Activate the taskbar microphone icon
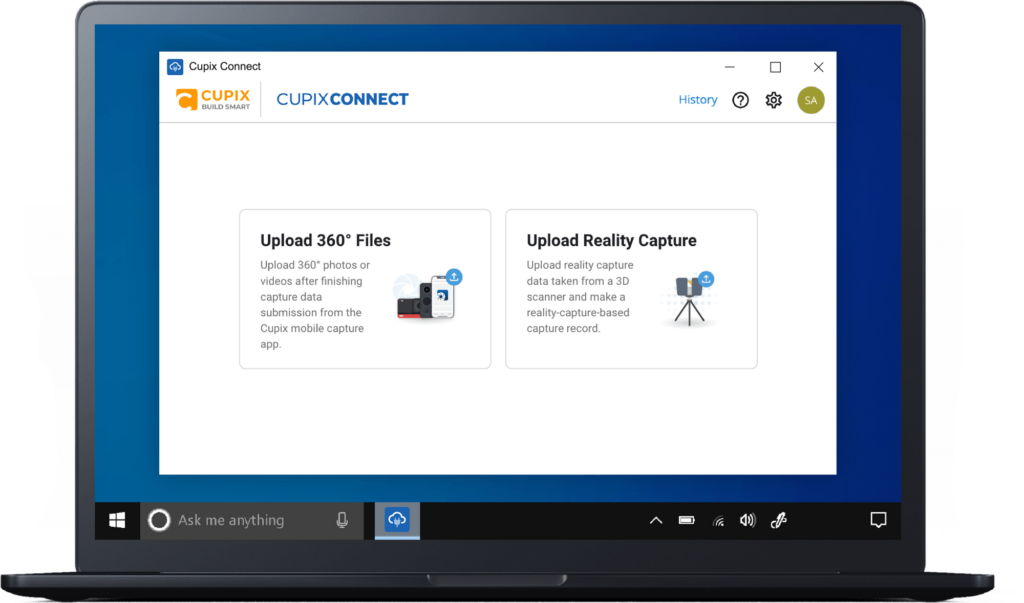 point(342,520)
